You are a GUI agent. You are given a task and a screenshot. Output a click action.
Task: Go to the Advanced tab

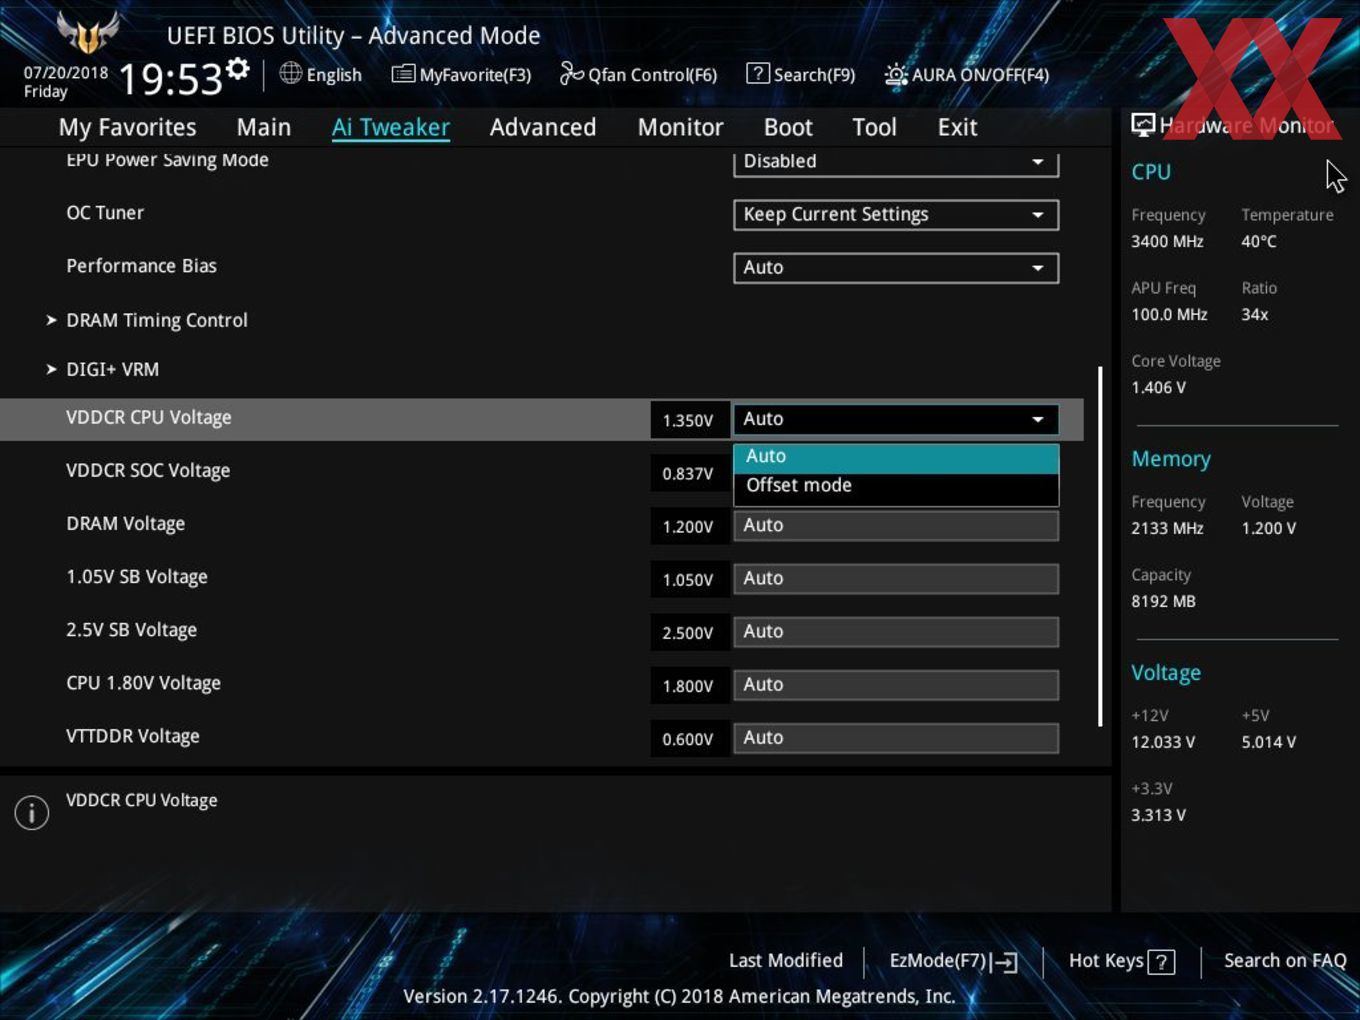[x=543, y=127]
